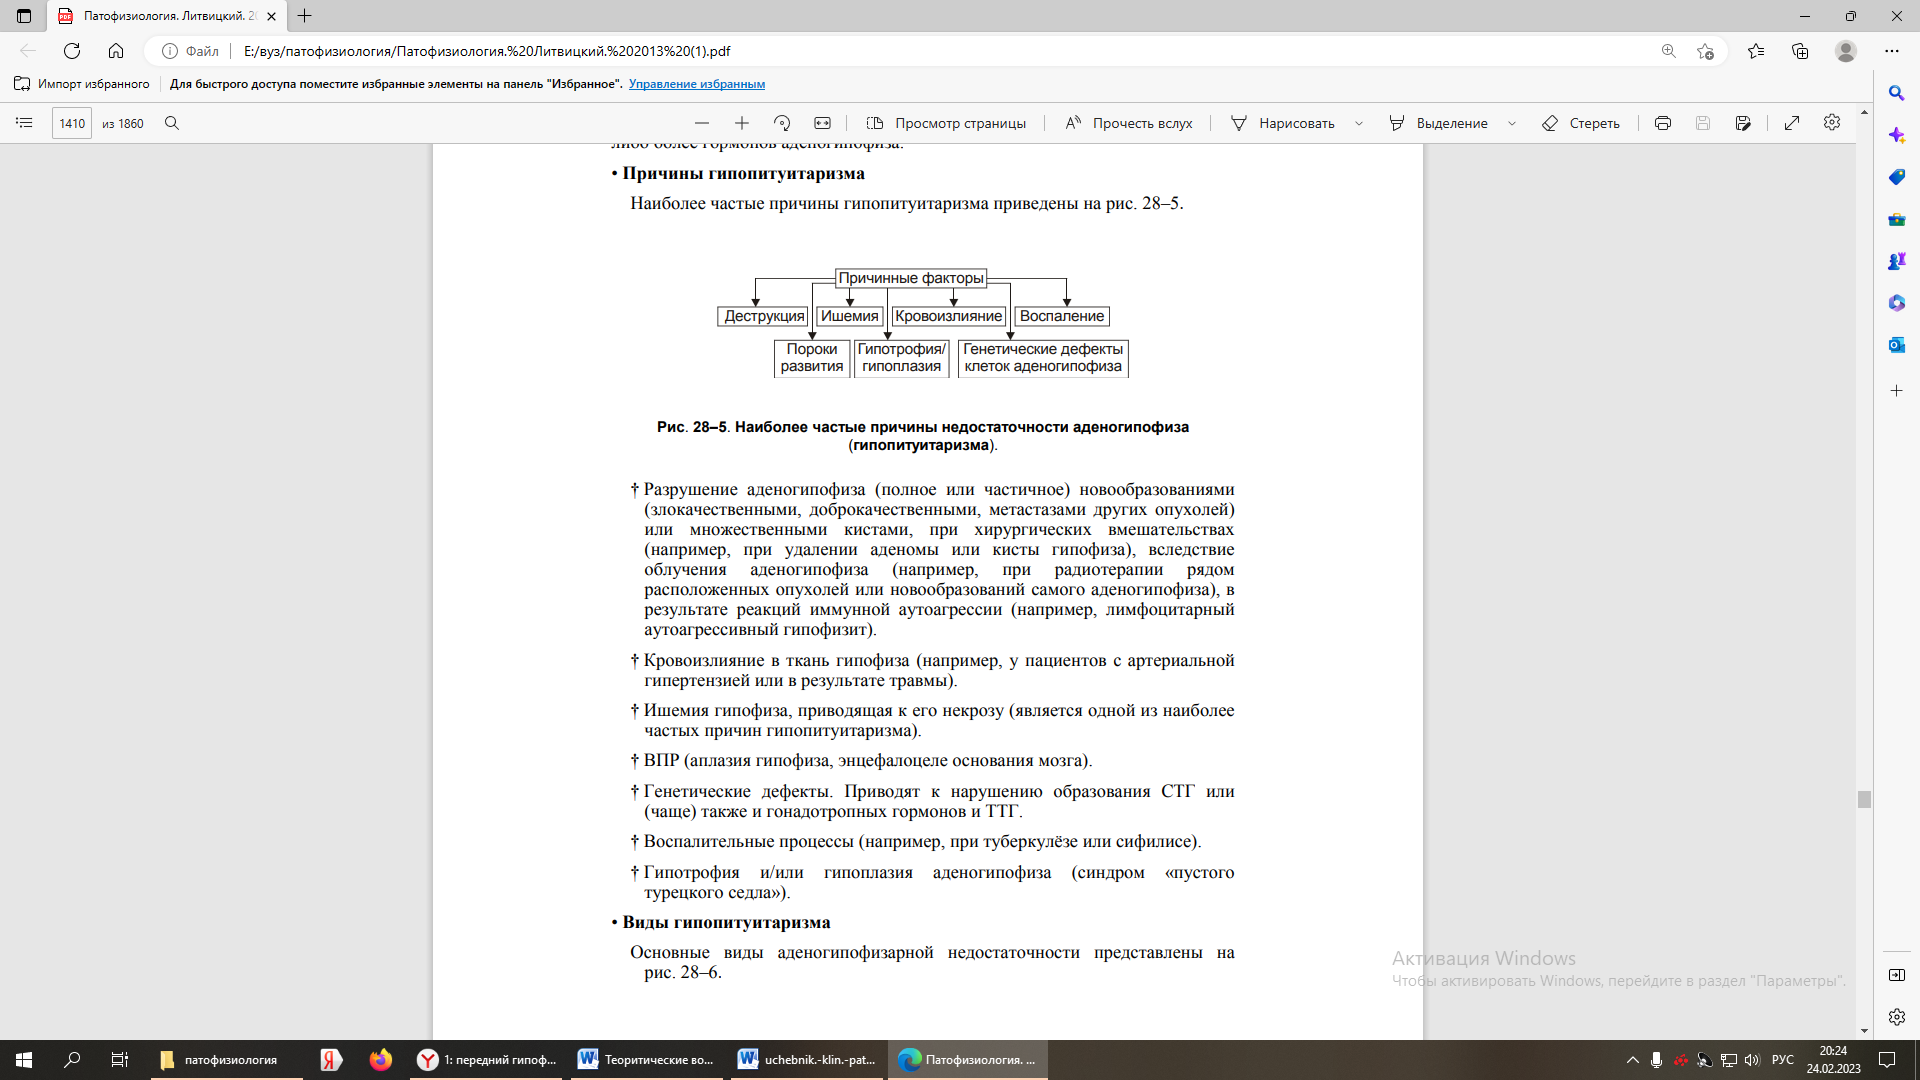Open the Windows Start menu
Image resolution: width=1920 pixels, height=1080 pixels.
(24, 1060)
